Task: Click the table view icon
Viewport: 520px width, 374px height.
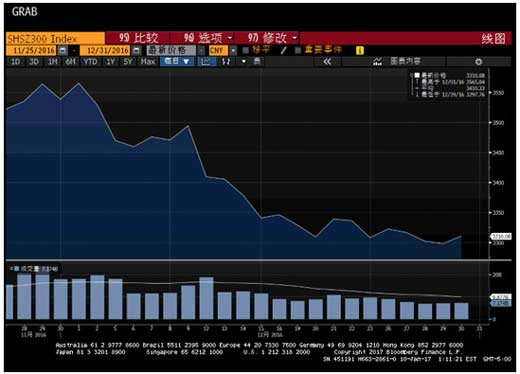Action: (257, 61)
